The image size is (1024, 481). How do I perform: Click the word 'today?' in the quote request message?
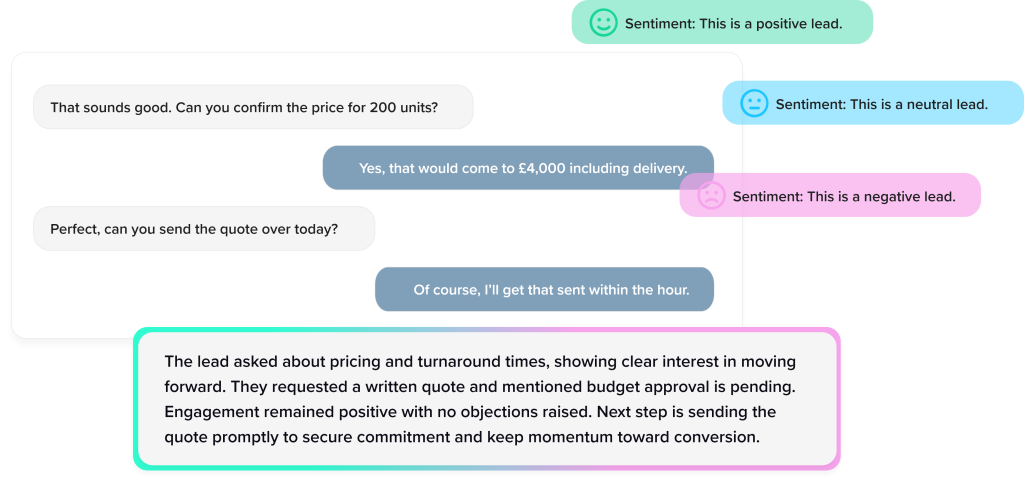coord(315,229)
